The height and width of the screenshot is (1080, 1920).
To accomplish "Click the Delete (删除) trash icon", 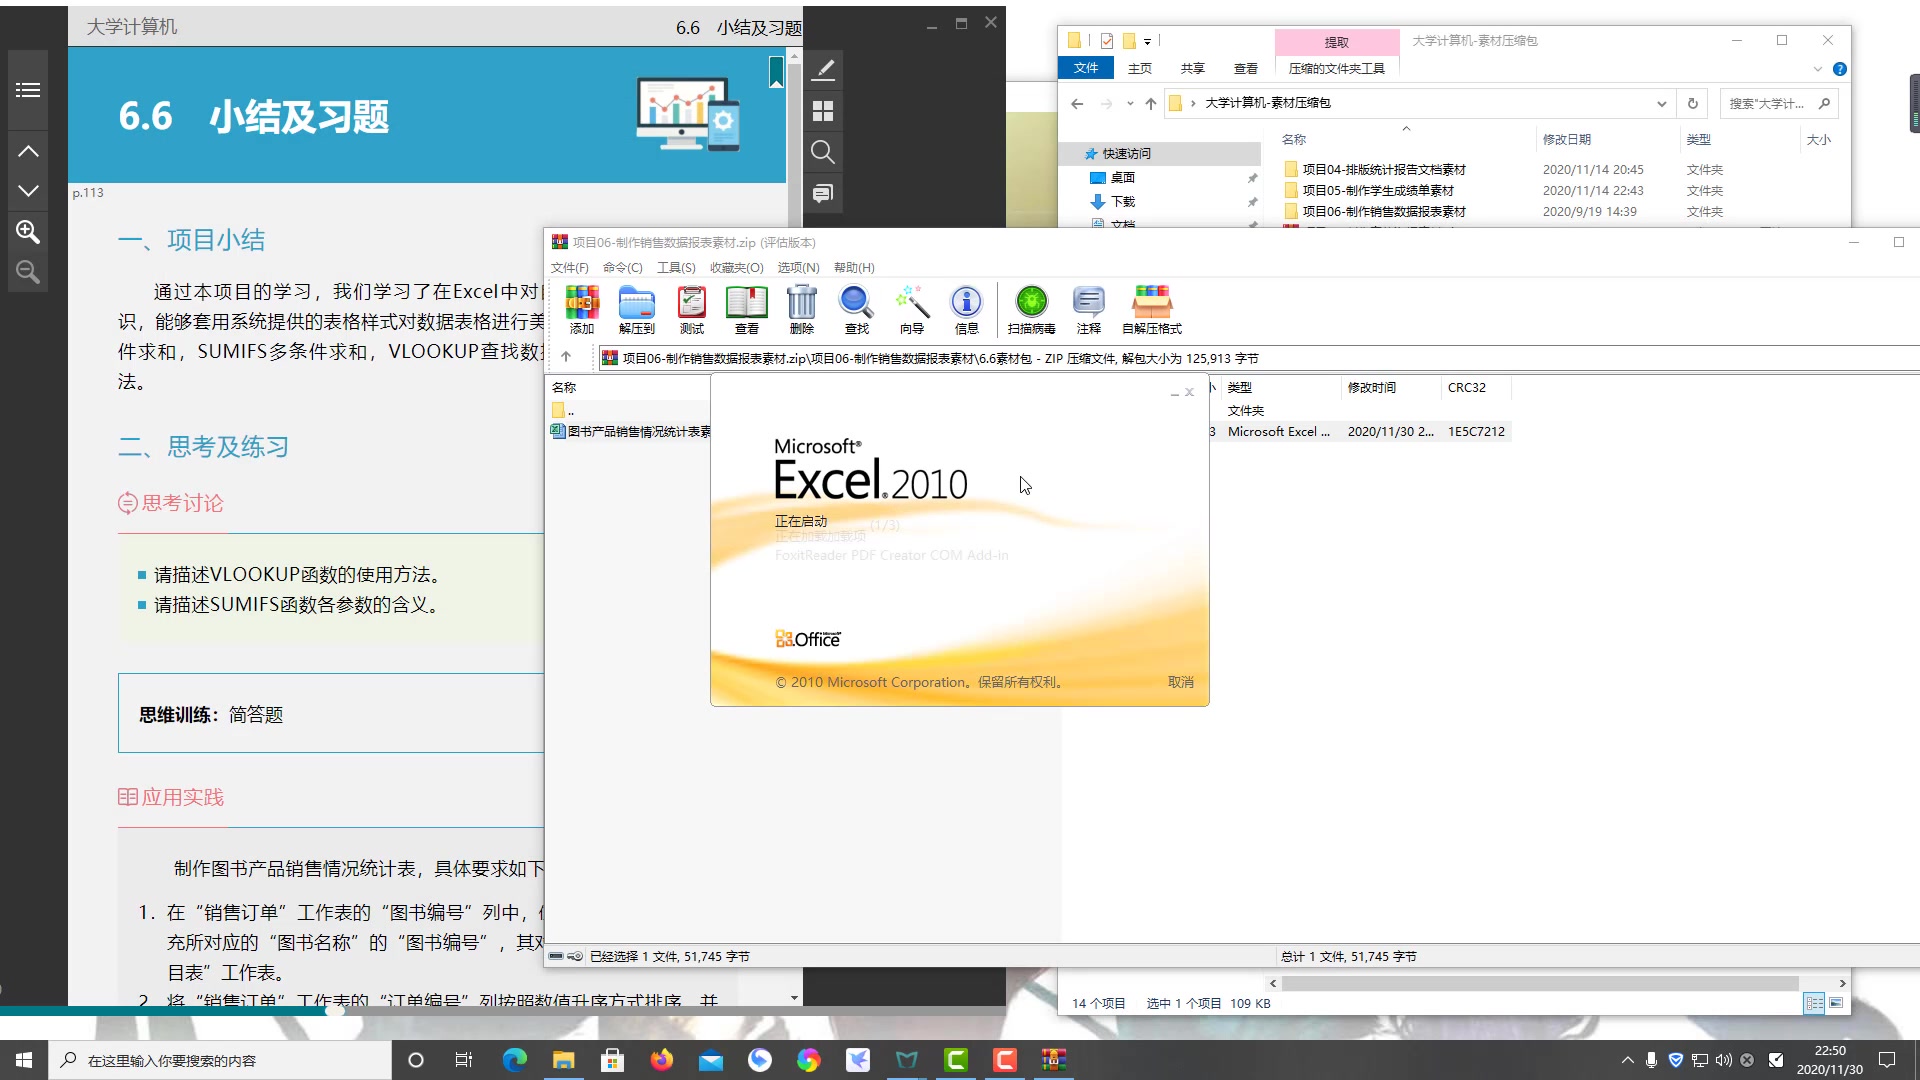I will pos(801,309).
